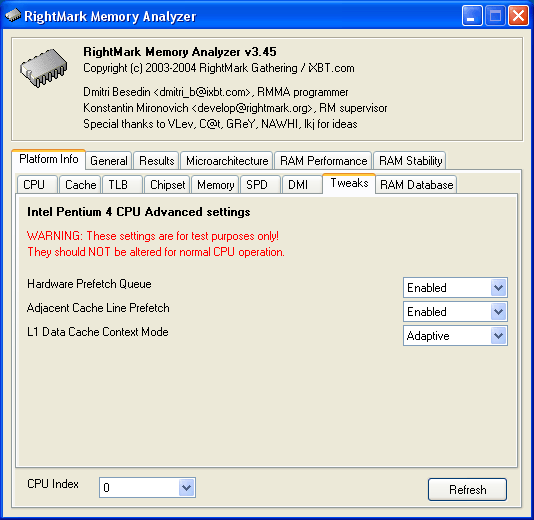534x520 pixels.
Task: Select the Tweaks sub-tab
Action: tap(349, 183)
